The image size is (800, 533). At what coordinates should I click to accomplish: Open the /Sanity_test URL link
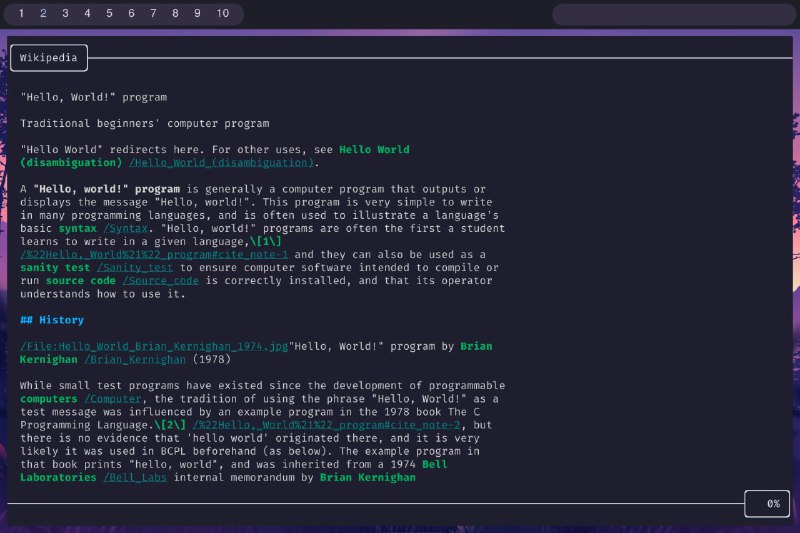(x=135, y=267)
